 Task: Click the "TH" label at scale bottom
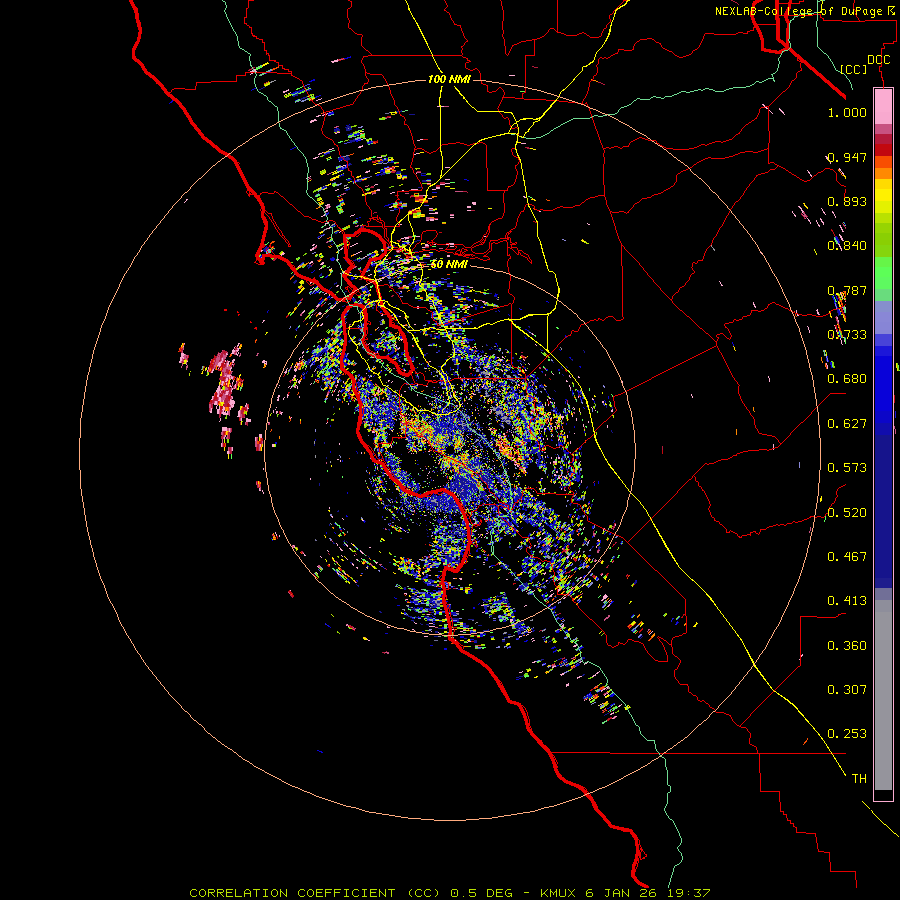coord(859,779)
